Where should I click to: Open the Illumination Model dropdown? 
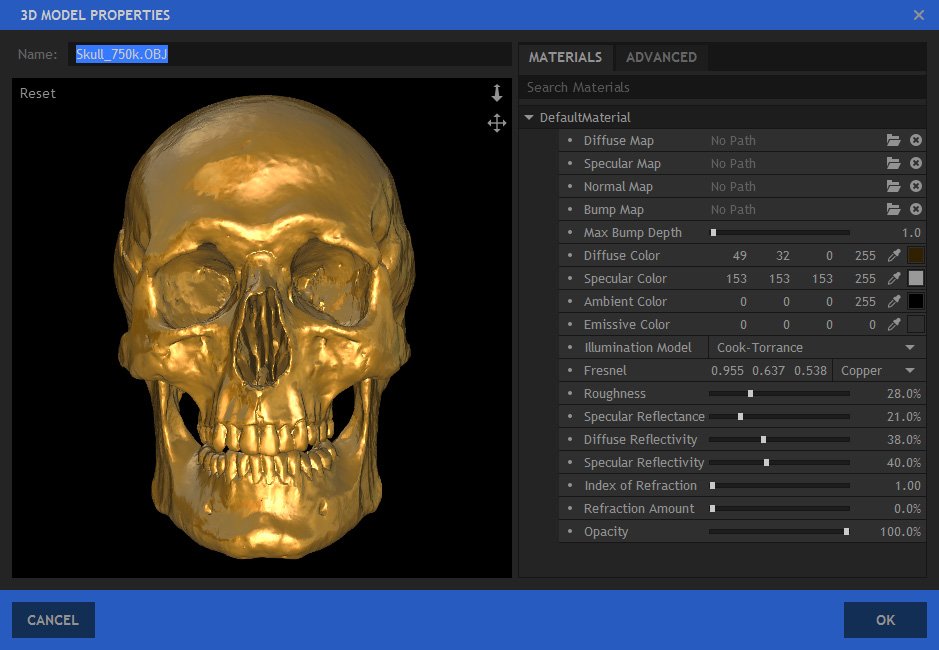pos(816,348)
